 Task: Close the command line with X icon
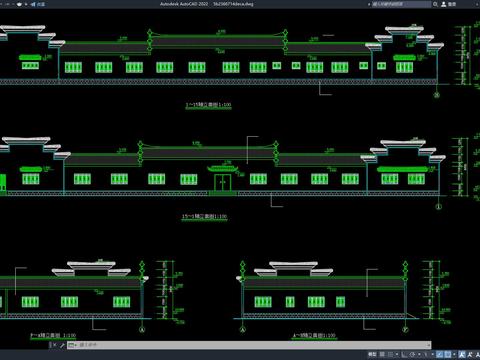pyautogui.click(x=55, y=345)
